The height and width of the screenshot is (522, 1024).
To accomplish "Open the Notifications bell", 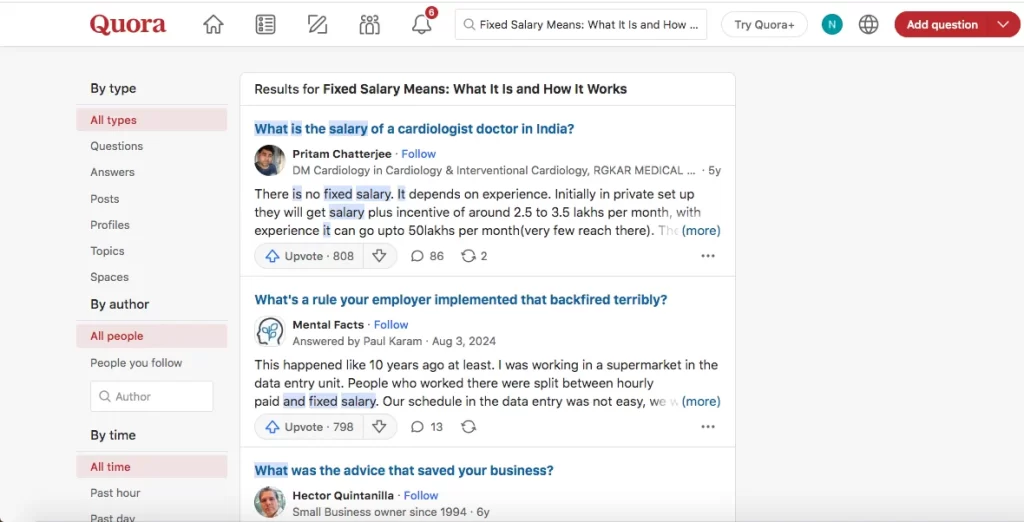I will 422,25.
